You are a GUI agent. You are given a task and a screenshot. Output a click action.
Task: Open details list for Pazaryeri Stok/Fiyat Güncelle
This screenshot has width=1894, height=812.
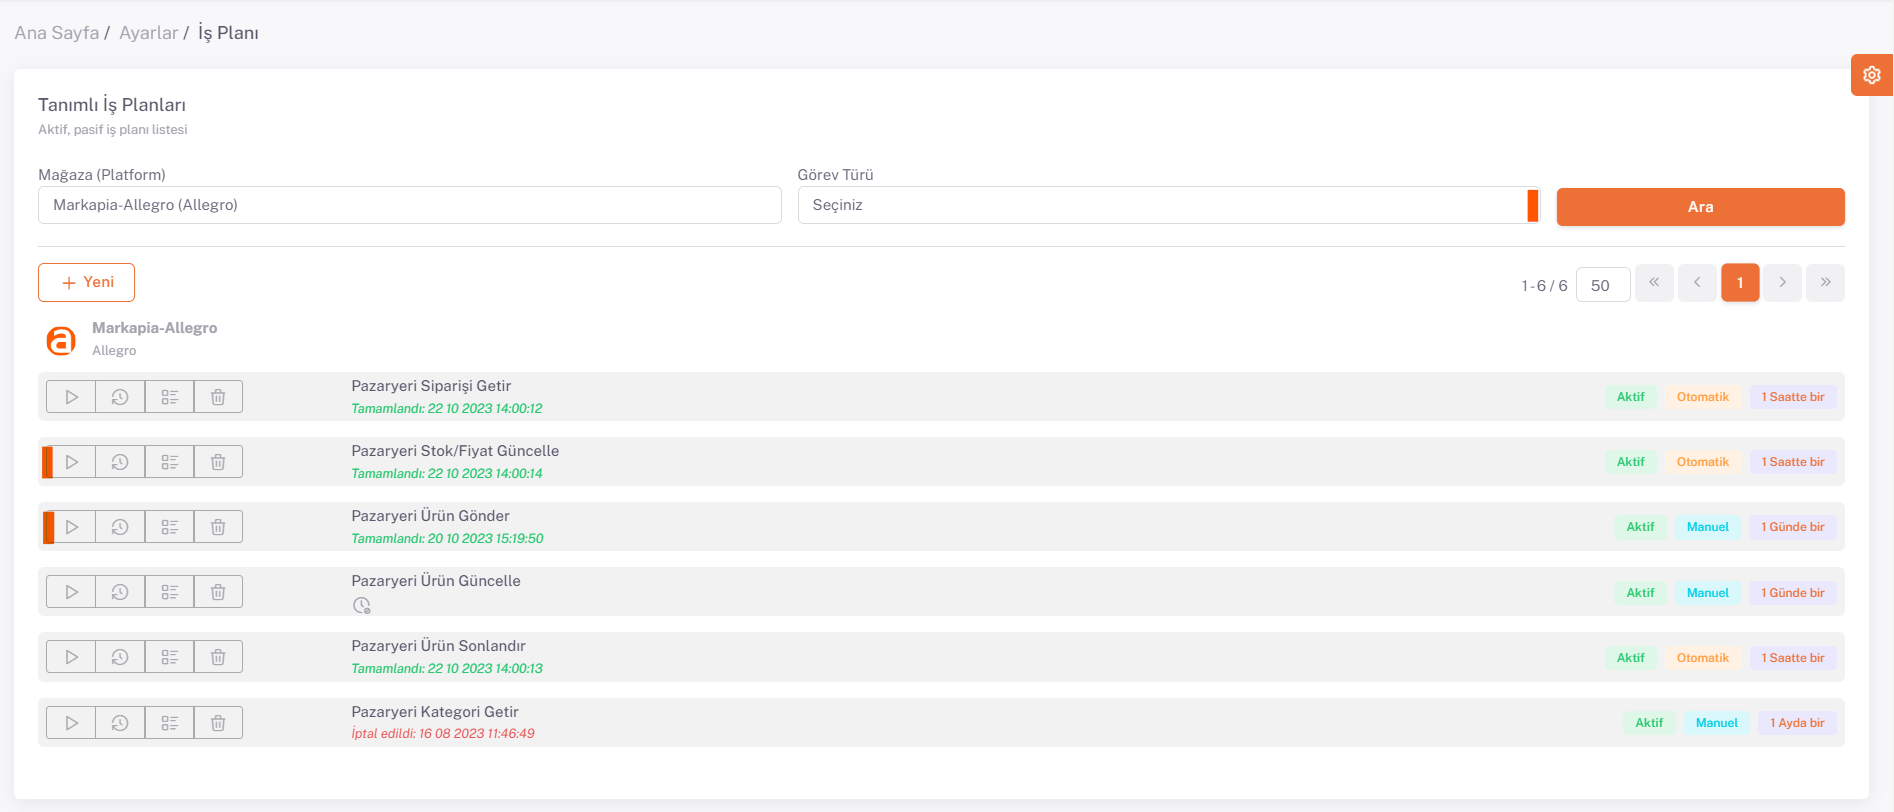click(x=170, y=462)
